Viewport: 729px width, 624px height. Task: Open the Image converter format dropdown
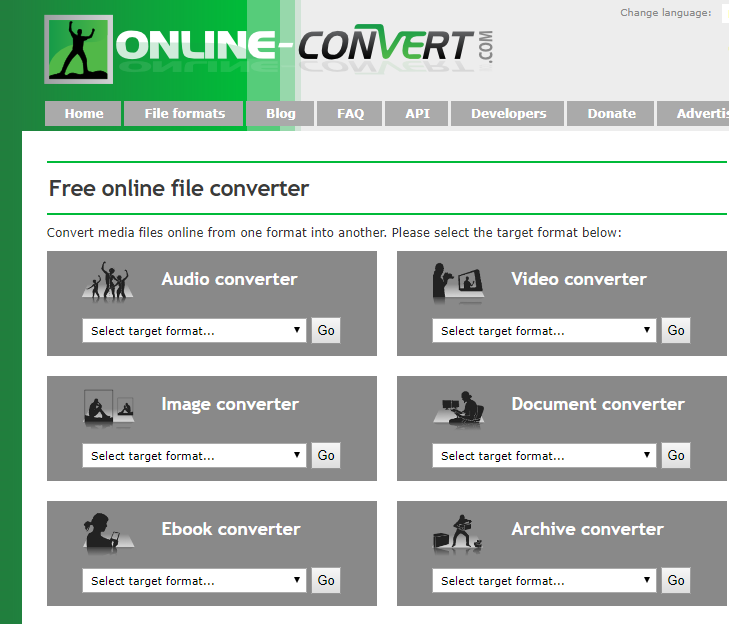194,456
